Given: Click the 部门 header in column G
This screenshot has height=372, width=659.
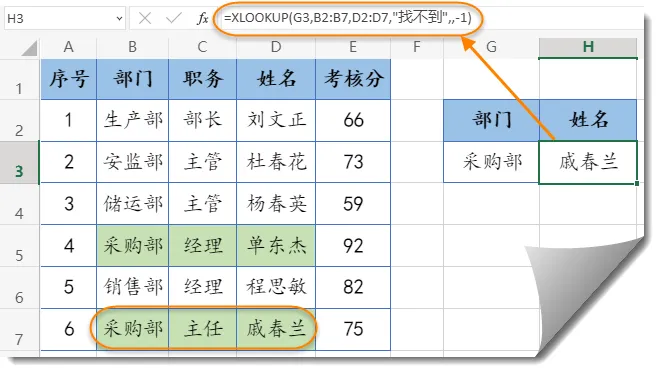Looking at the screenshot, I should [491, 120].
